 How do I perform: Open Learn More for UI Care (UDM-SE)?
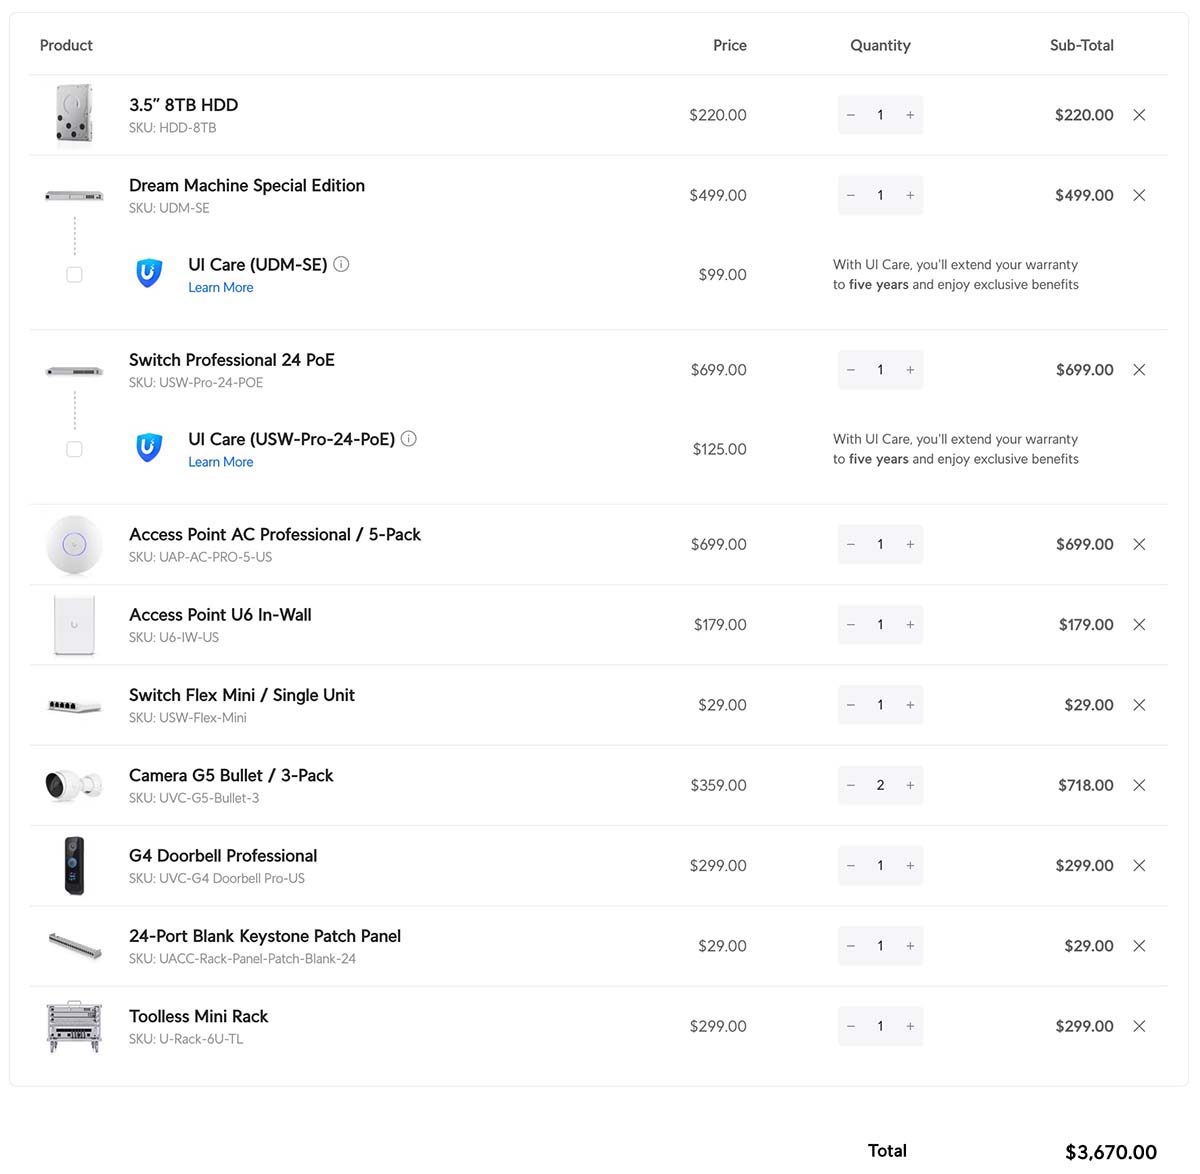220,287
